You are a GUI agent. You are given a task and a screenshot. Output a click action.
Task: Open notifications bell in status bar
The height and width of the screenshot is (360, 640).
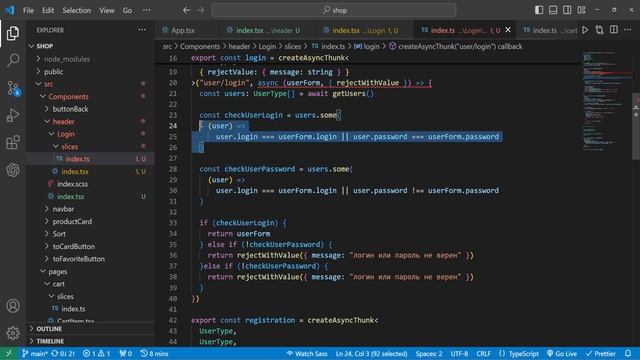point(628,353)
